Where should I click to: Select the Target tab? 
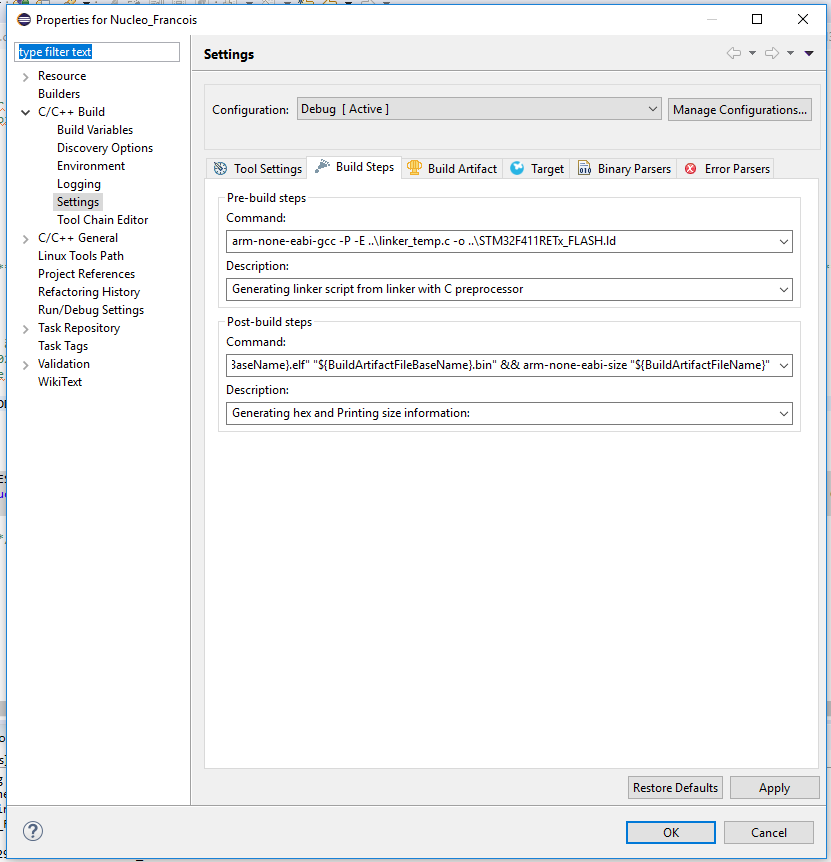537,169
